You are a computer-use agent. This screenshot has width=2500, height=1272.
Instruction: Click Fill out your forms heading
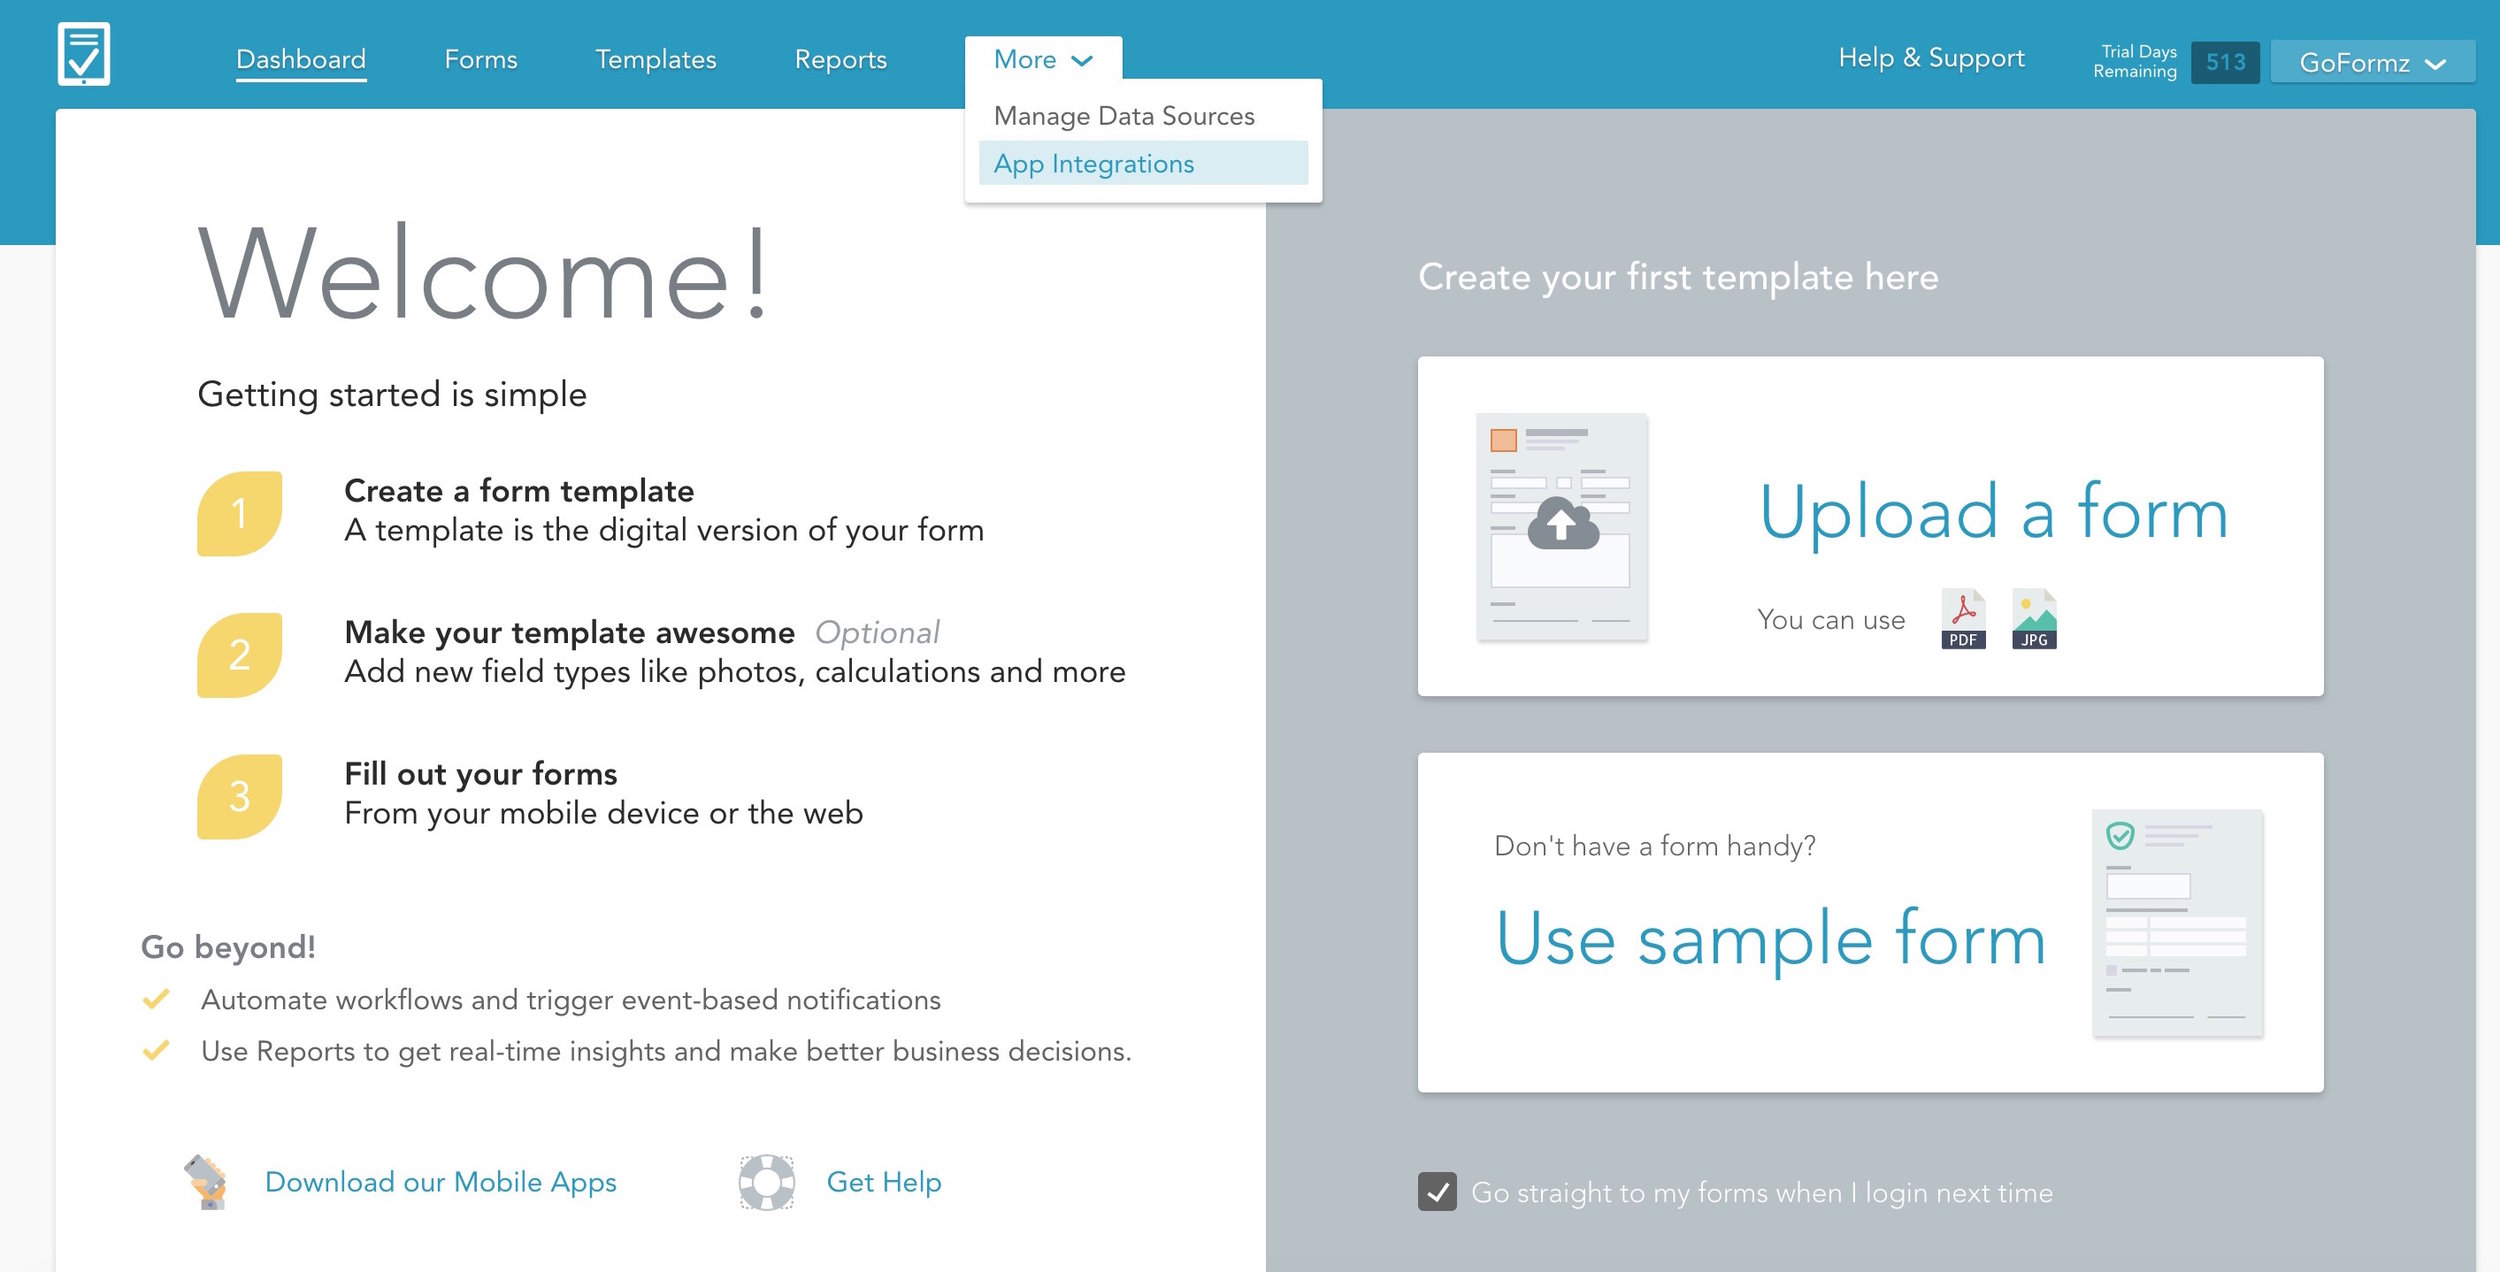[481, 774]
